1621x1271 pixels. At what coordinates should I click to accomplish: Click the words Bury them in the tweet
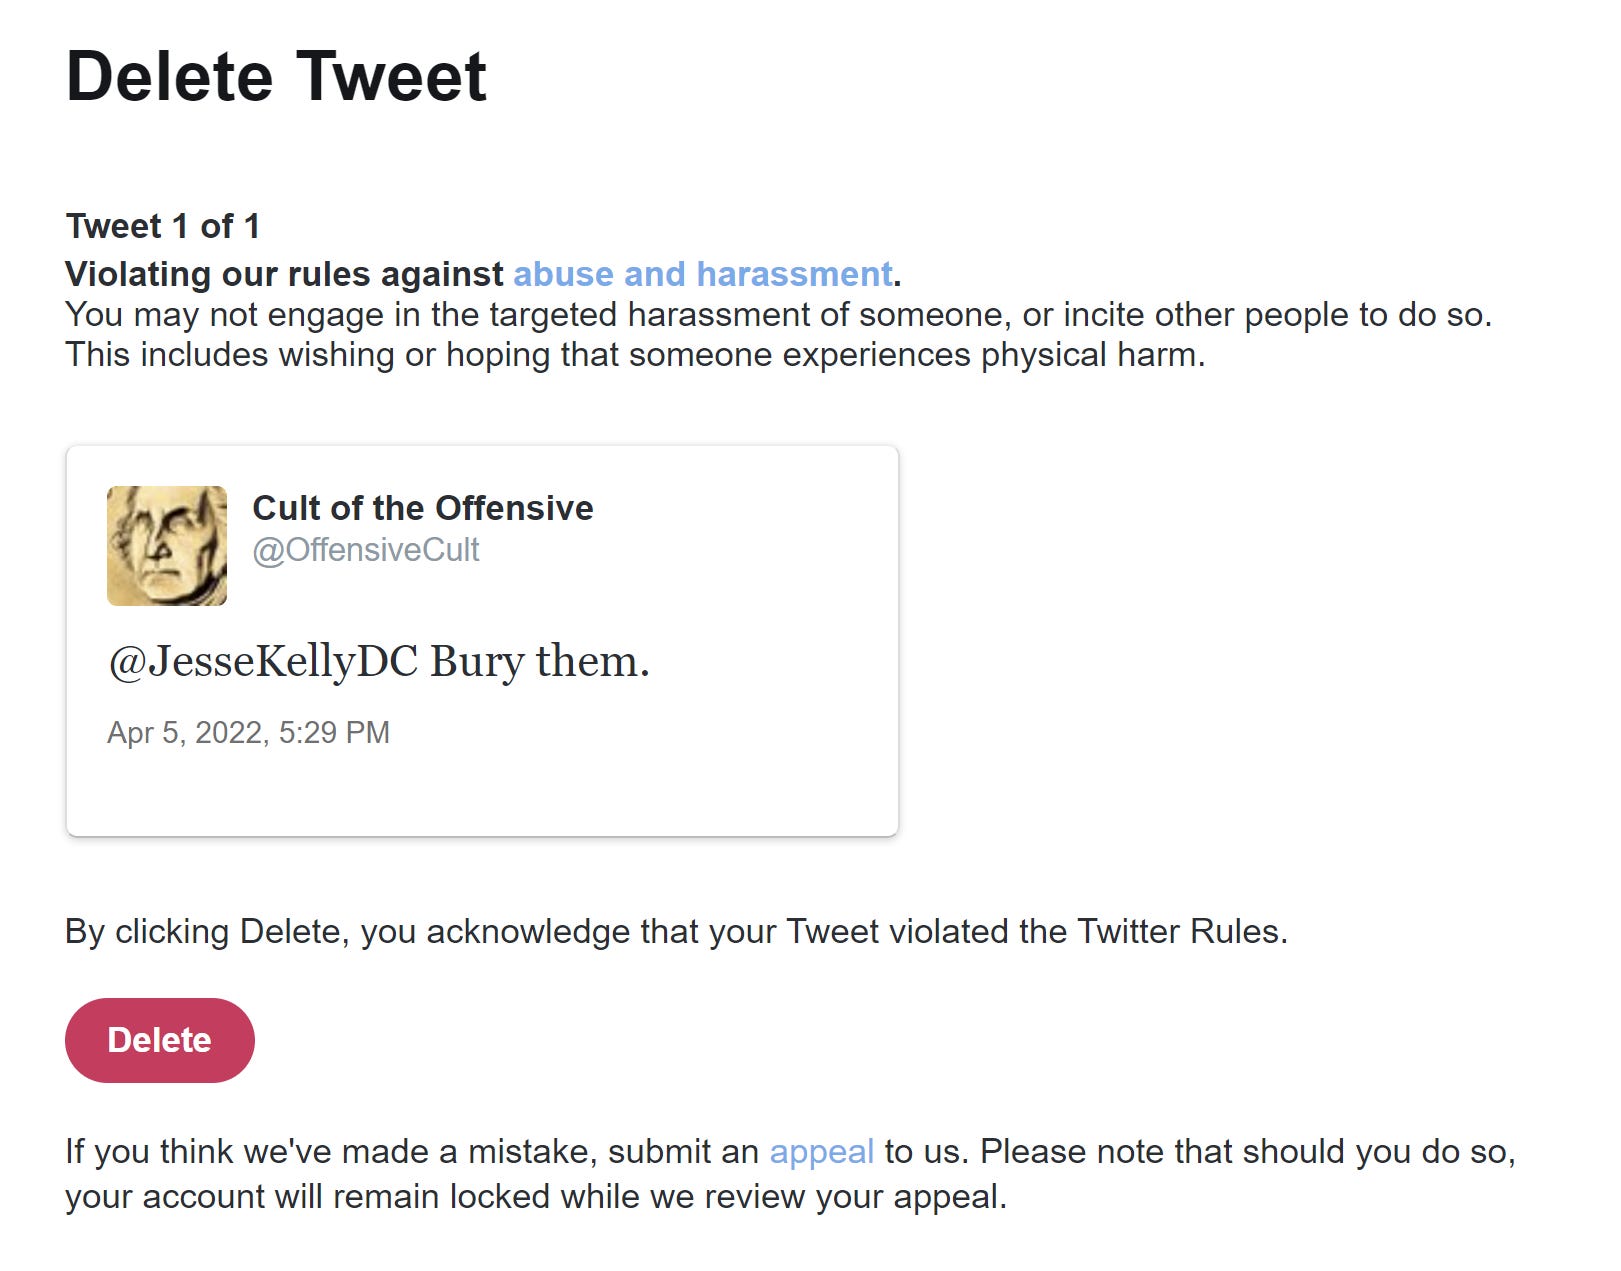tap(540, 662)
